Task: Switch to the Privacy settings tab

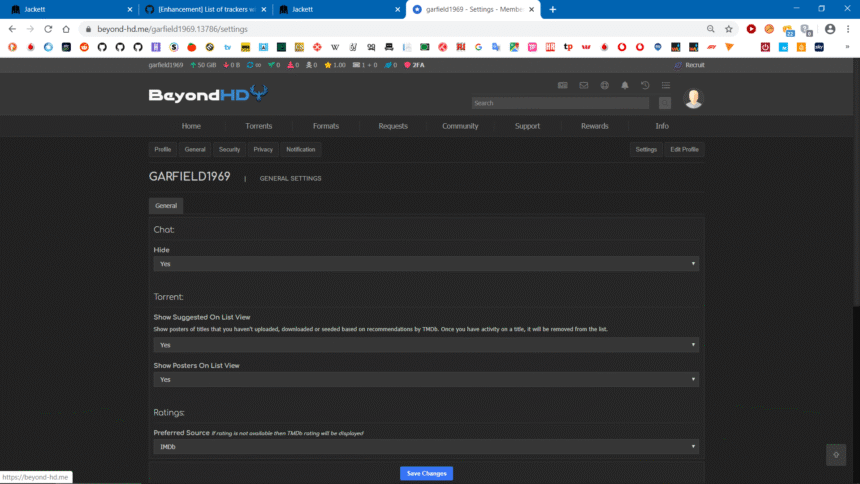Action: (263, 149)
